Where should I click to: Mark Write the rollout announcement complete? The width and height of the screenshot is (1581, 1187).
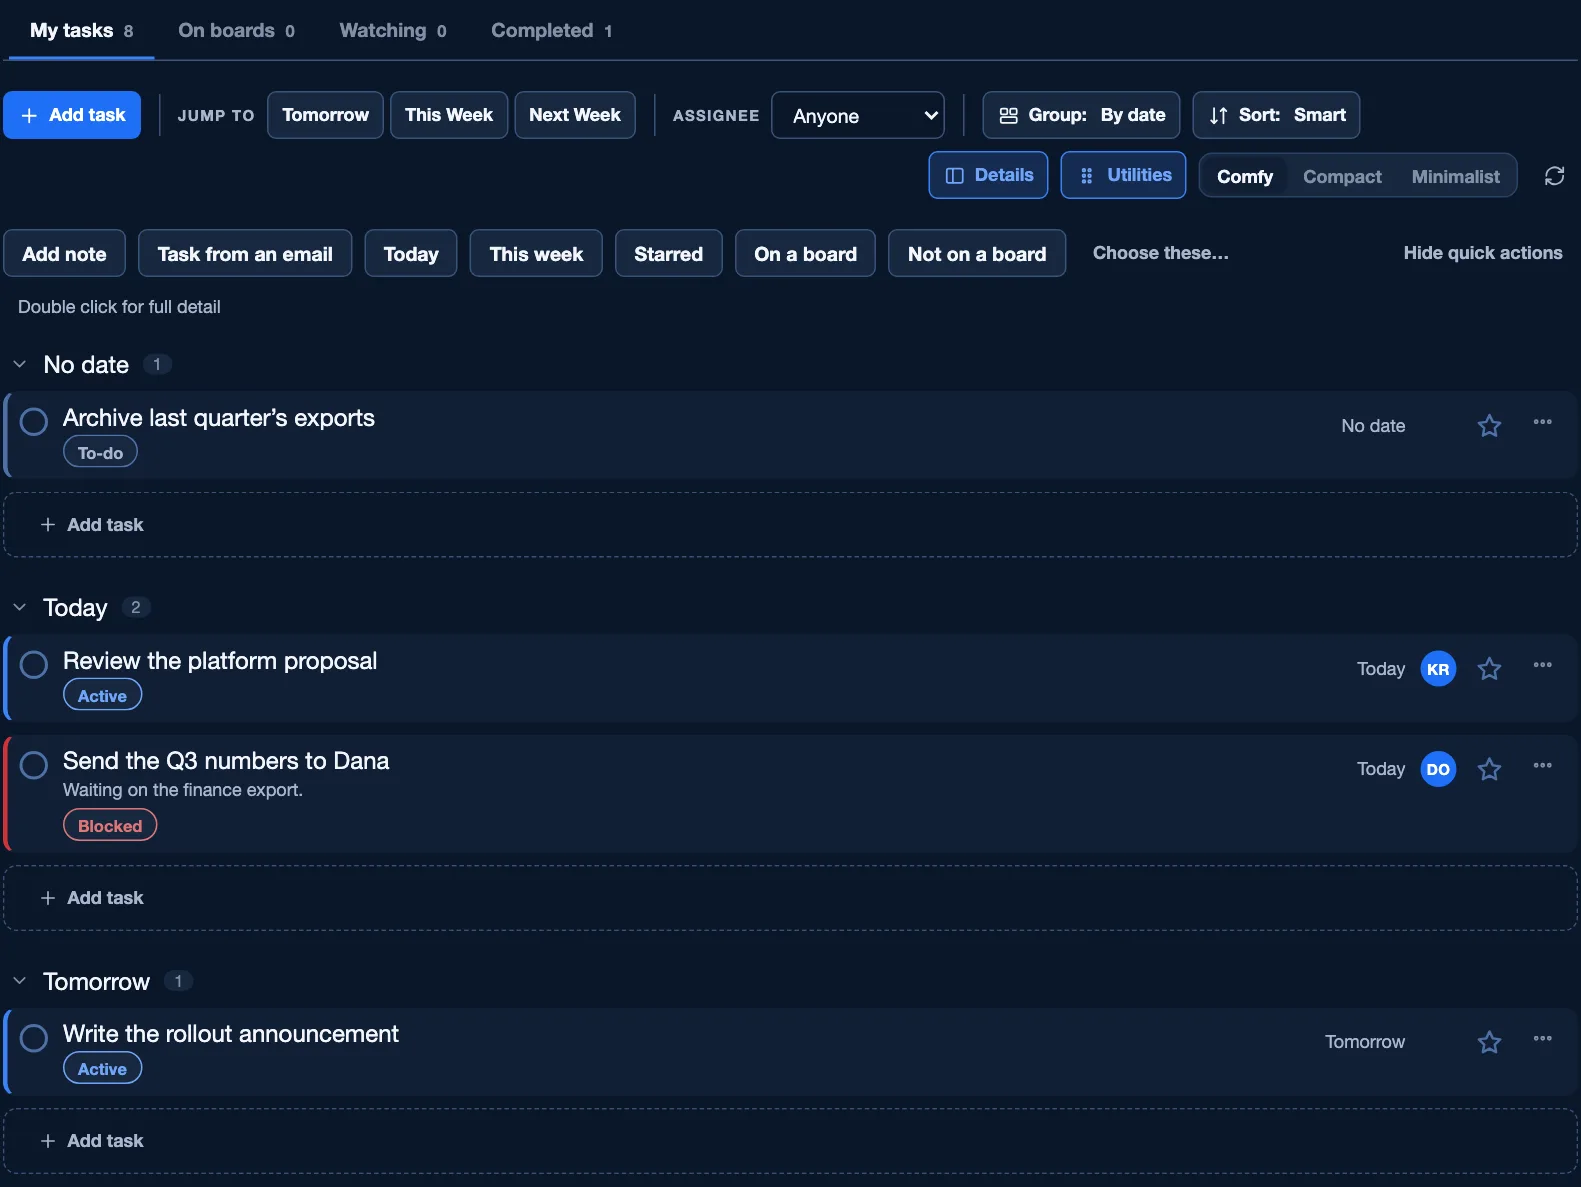pyautogui.click(x=34, y=1038)
